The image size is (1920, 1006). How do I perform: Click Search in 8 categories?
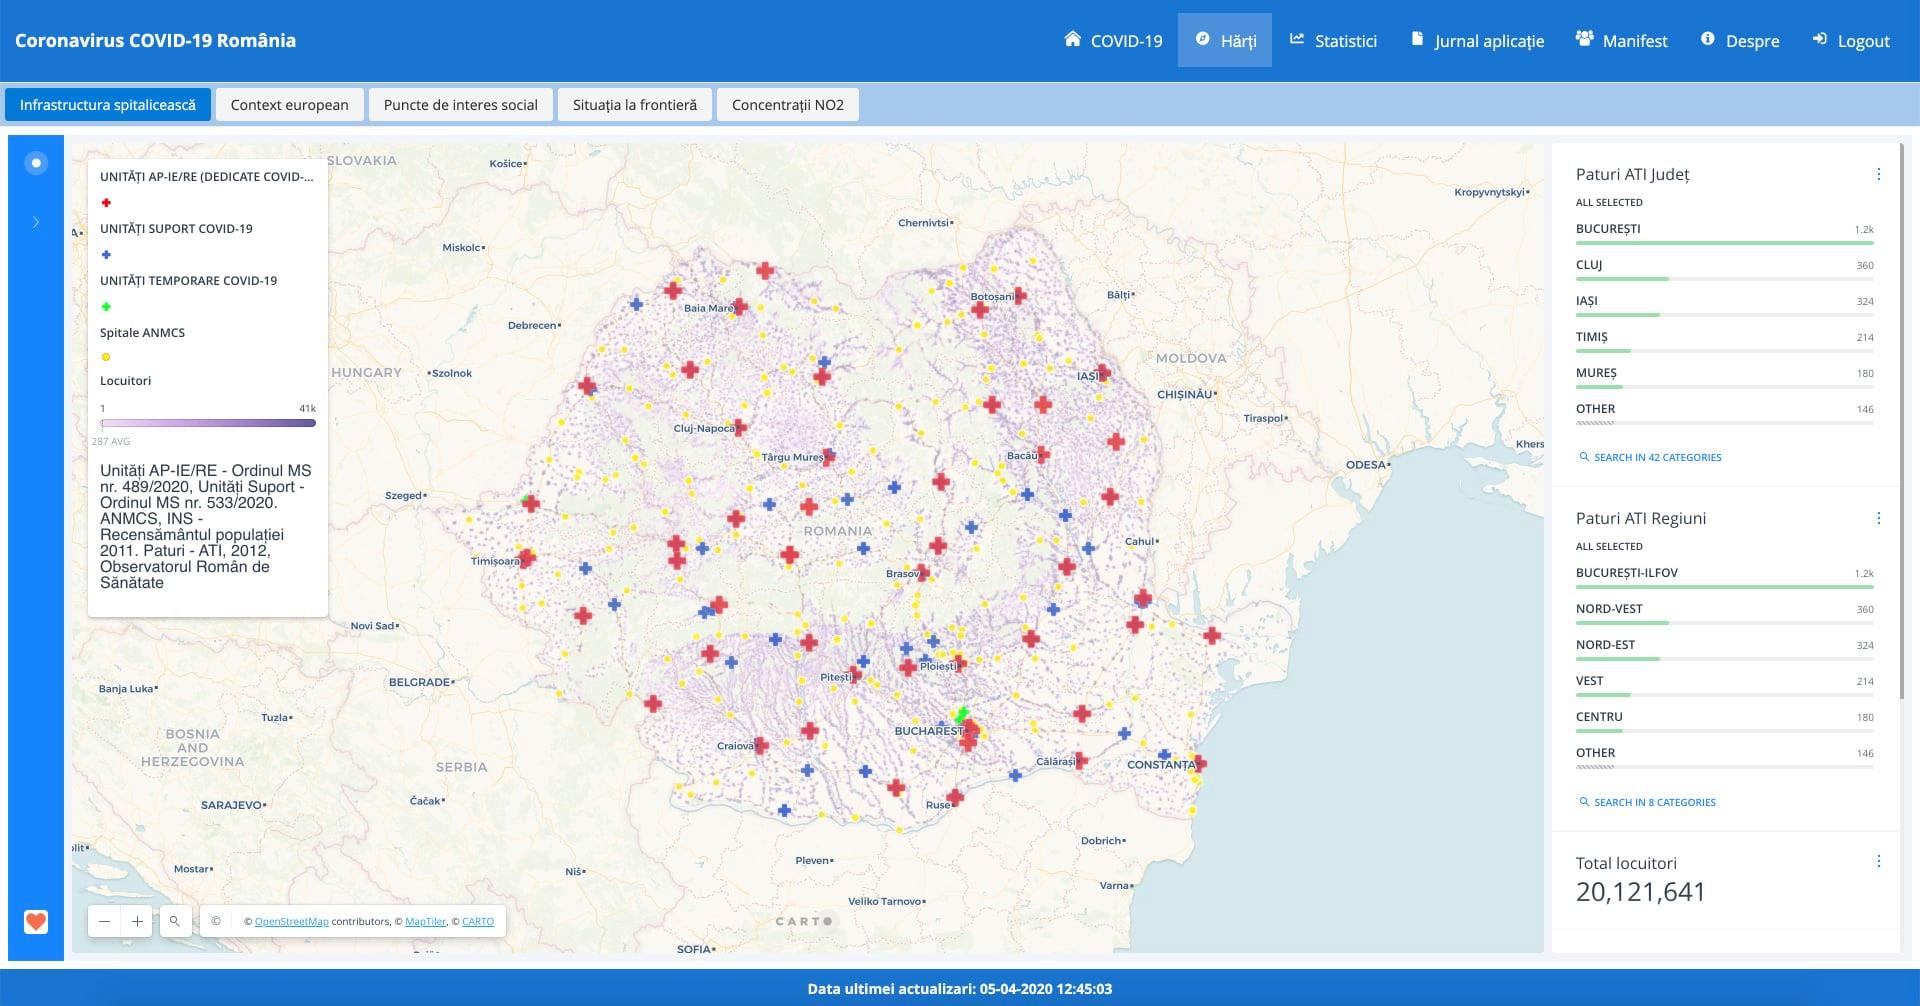[x=1647, y=802]
